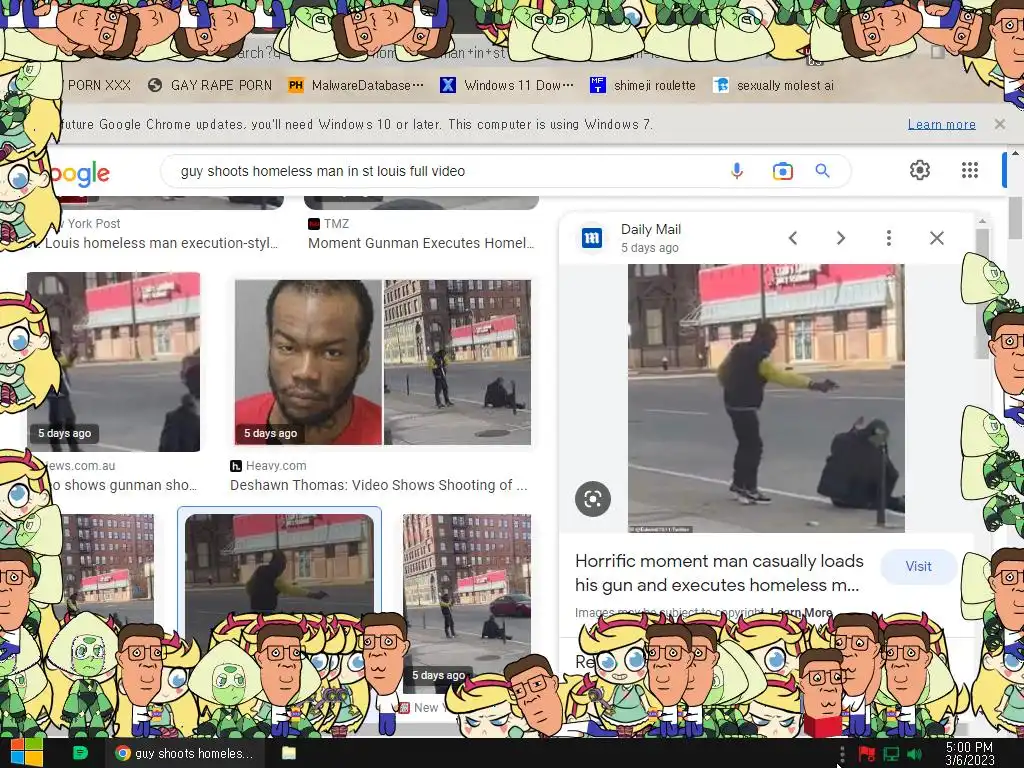This screenshot has height=768, width=1024.
Task: Click the network tray icon
Action: (891, 754)
